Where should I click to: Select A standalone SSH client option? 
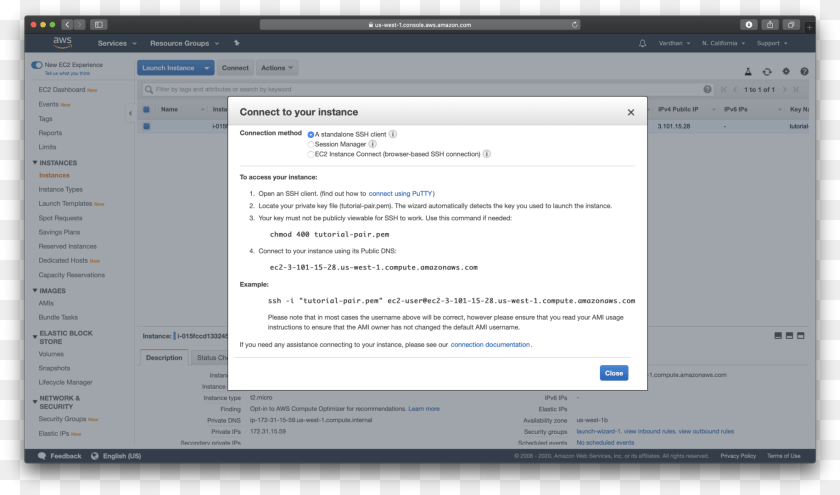[x=311, y=134]
